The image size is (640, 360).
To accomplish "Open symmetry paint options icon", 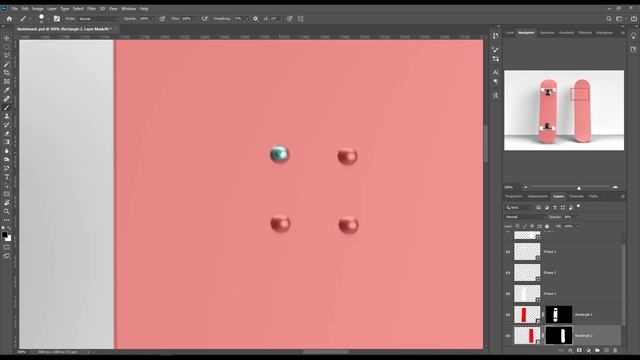I will [x=301, y=19].
